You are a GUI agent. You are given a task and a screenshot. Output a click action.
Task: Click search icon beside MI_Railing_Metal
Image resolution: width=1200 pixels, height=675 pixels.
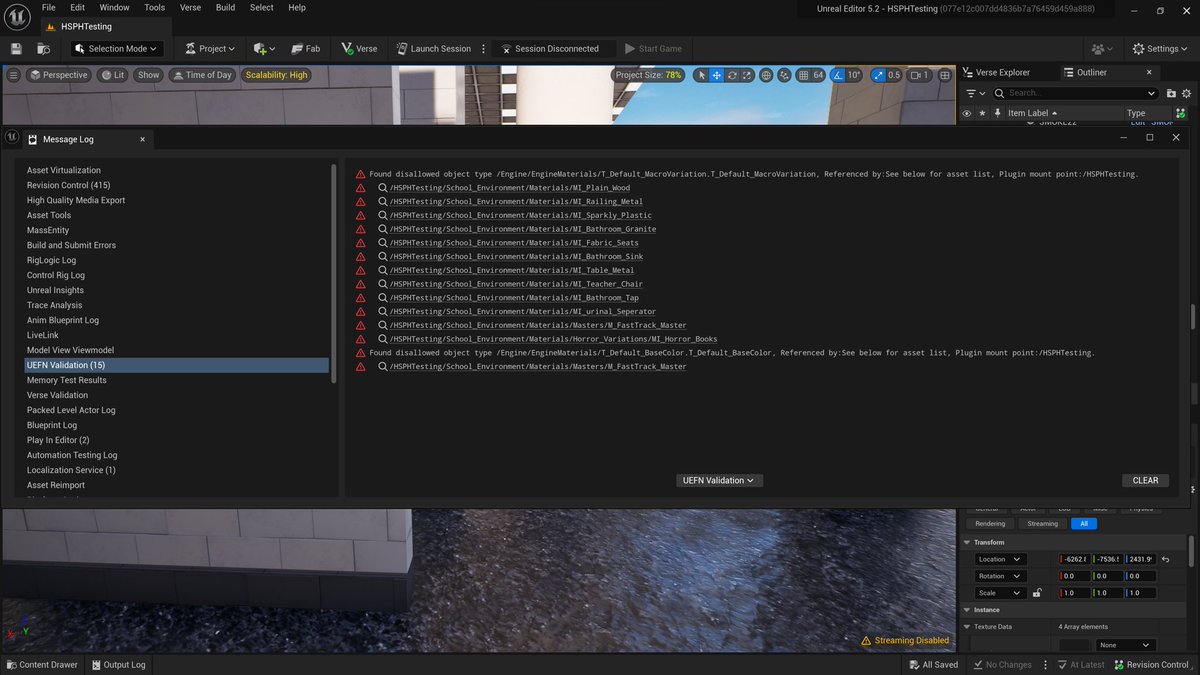(383, 202)
